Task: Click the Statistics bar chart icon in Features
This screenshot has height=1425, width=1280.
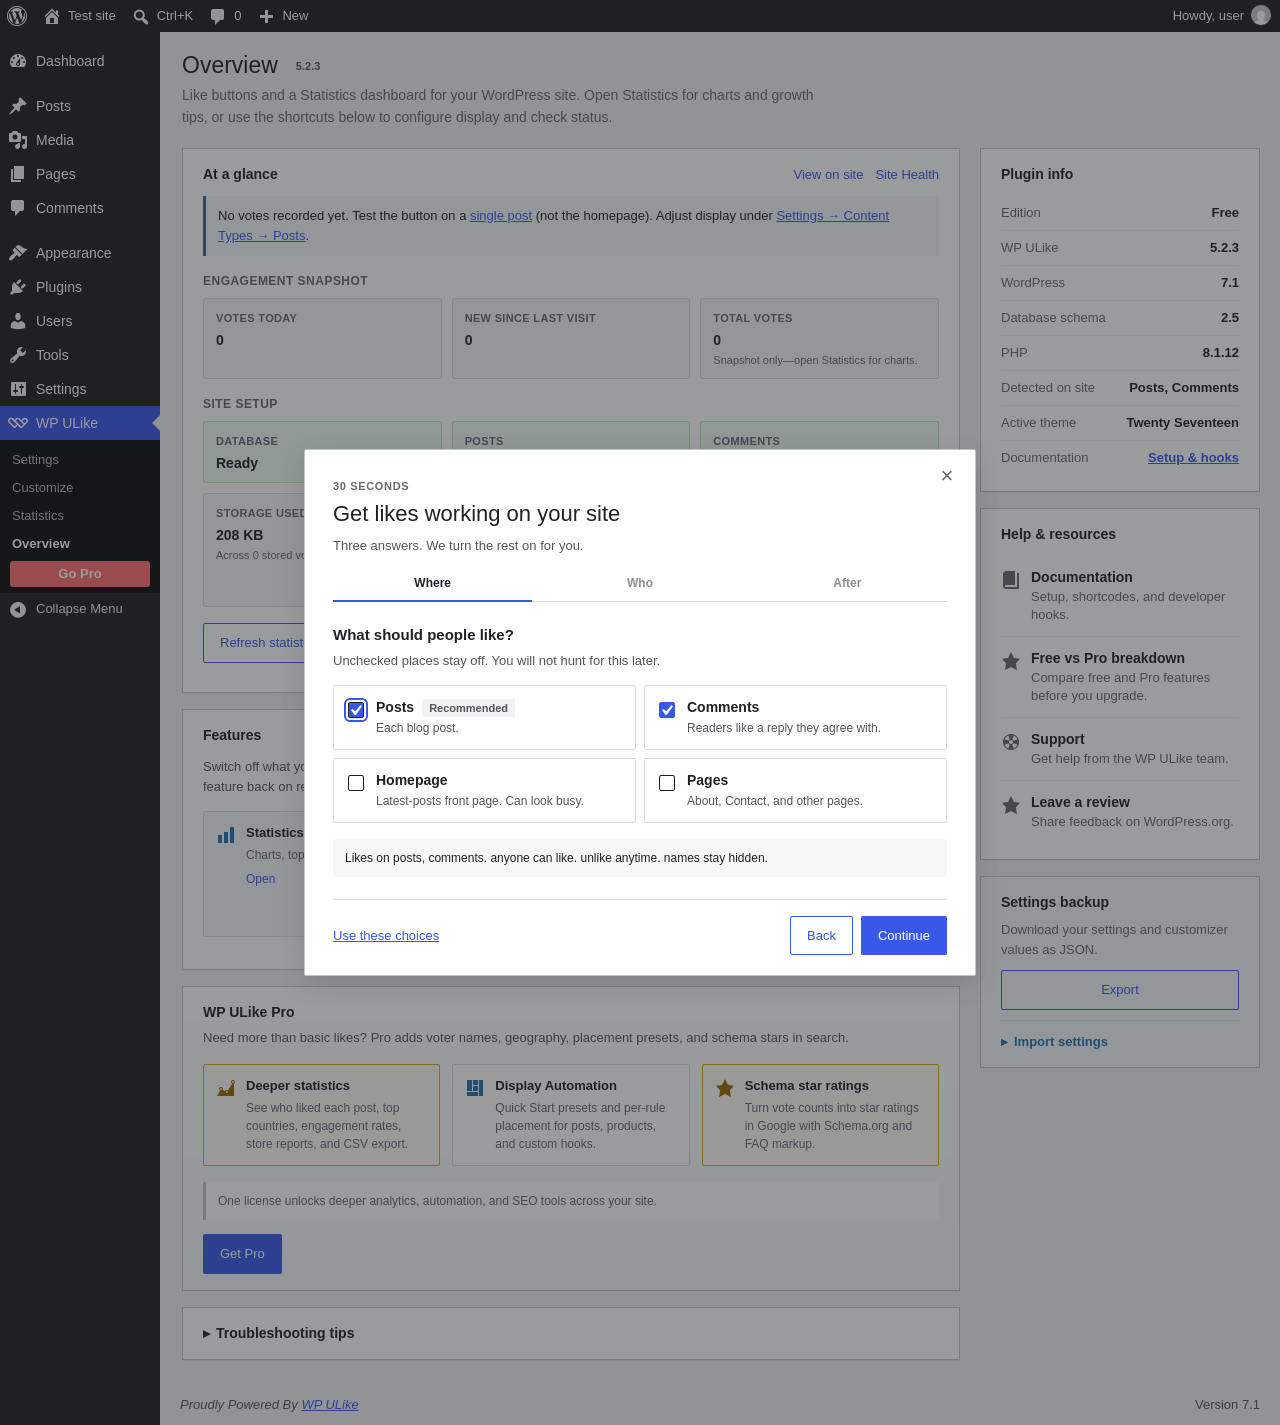Action: (226, 835)
